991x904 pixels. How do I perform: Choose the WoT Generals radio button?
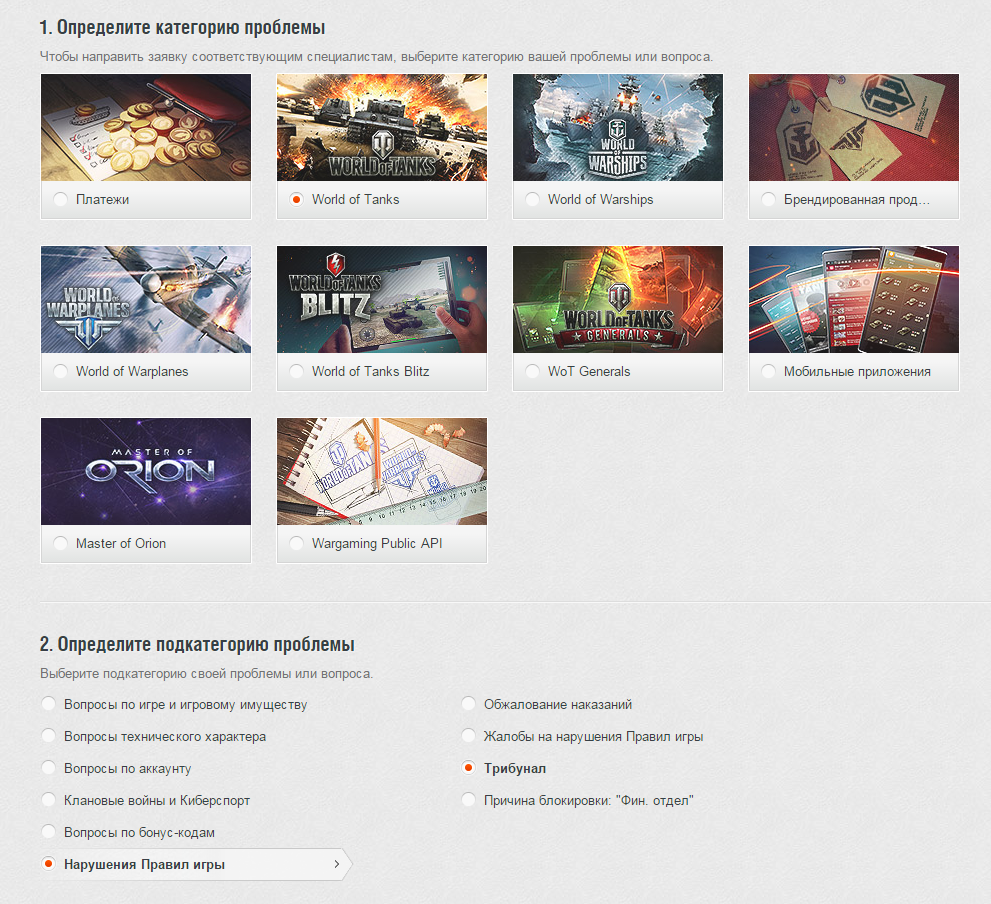[532, 371]
